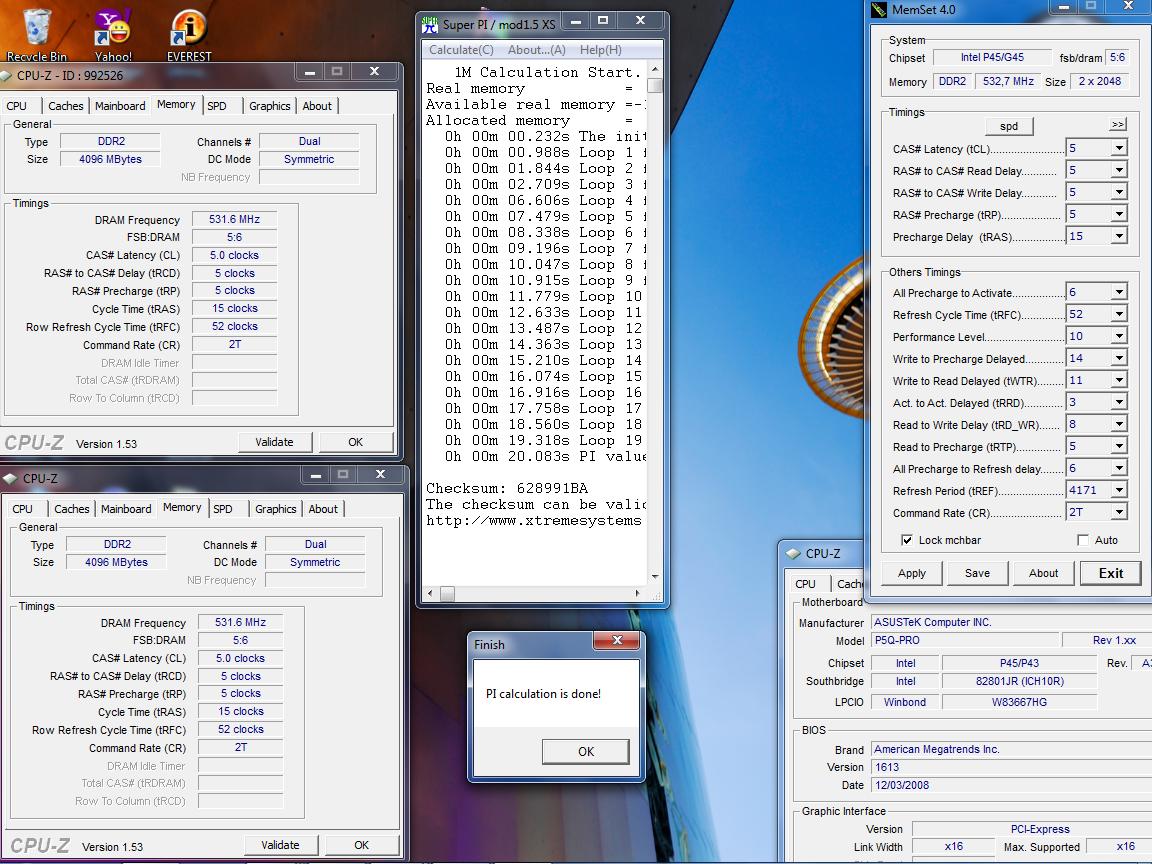1152x864 pixels.
Task: Click the MemSet 4.0 title bar icon
Action: [879, 10]
